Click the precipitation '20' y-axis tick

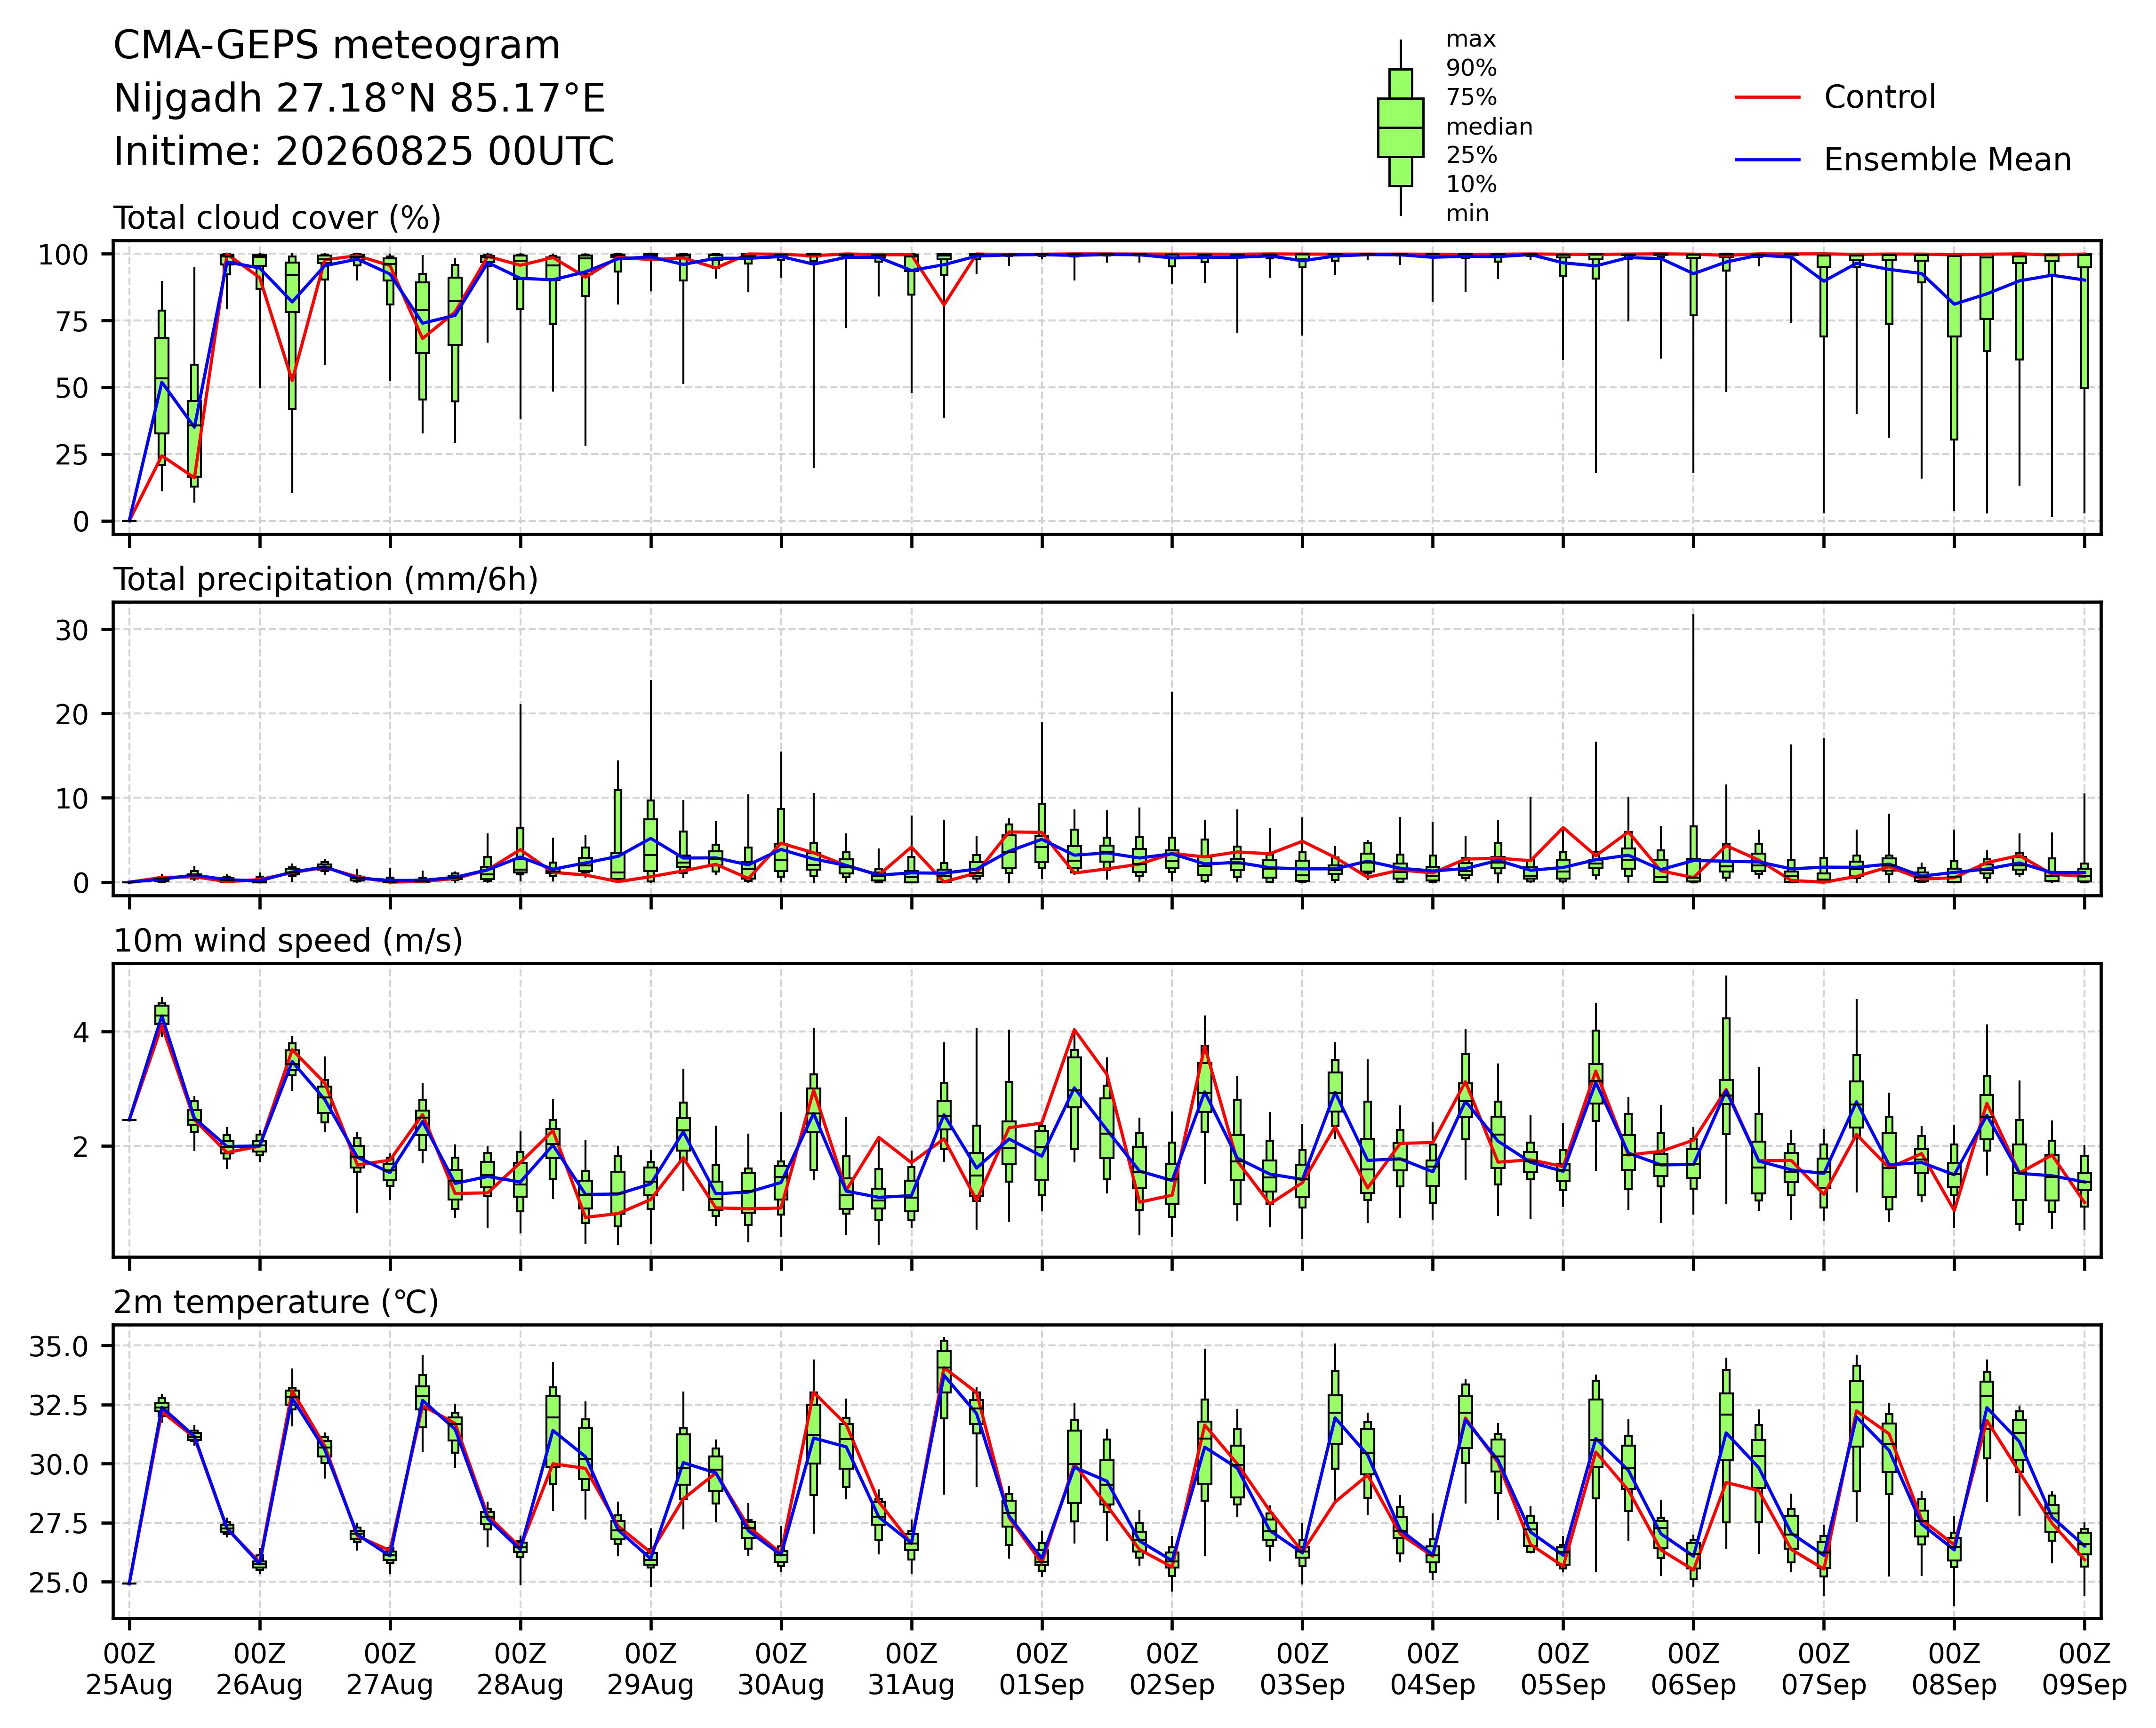[72, 714]
